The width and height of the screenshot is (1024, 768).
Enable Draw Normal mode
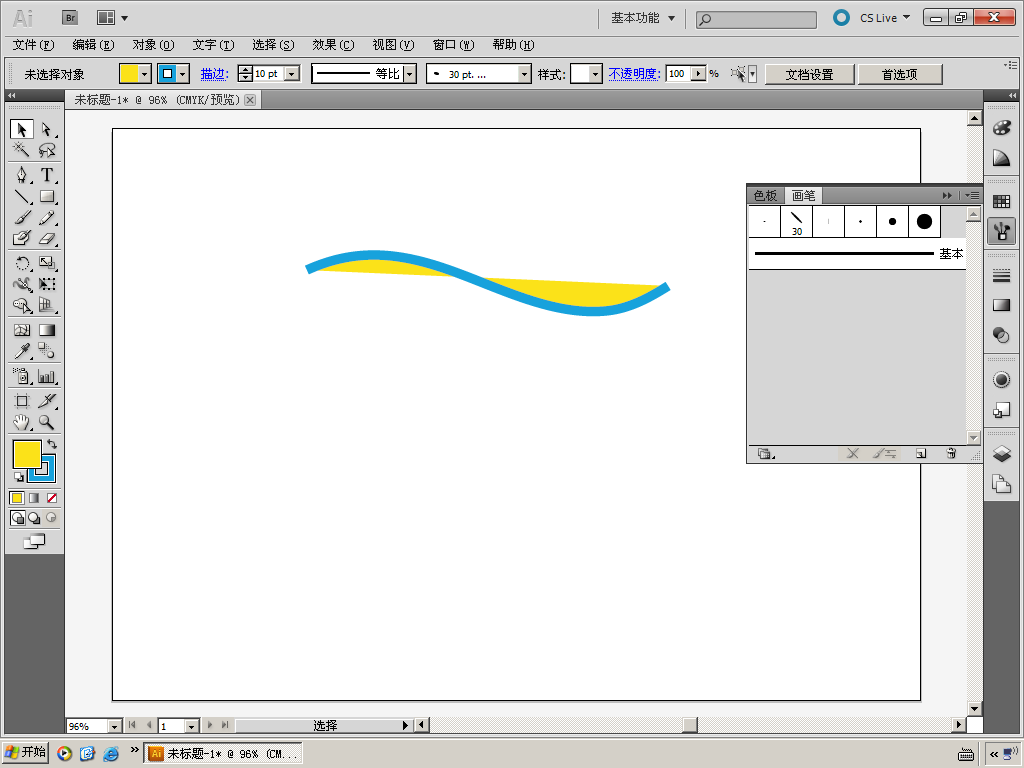click(x=18, y=518)
